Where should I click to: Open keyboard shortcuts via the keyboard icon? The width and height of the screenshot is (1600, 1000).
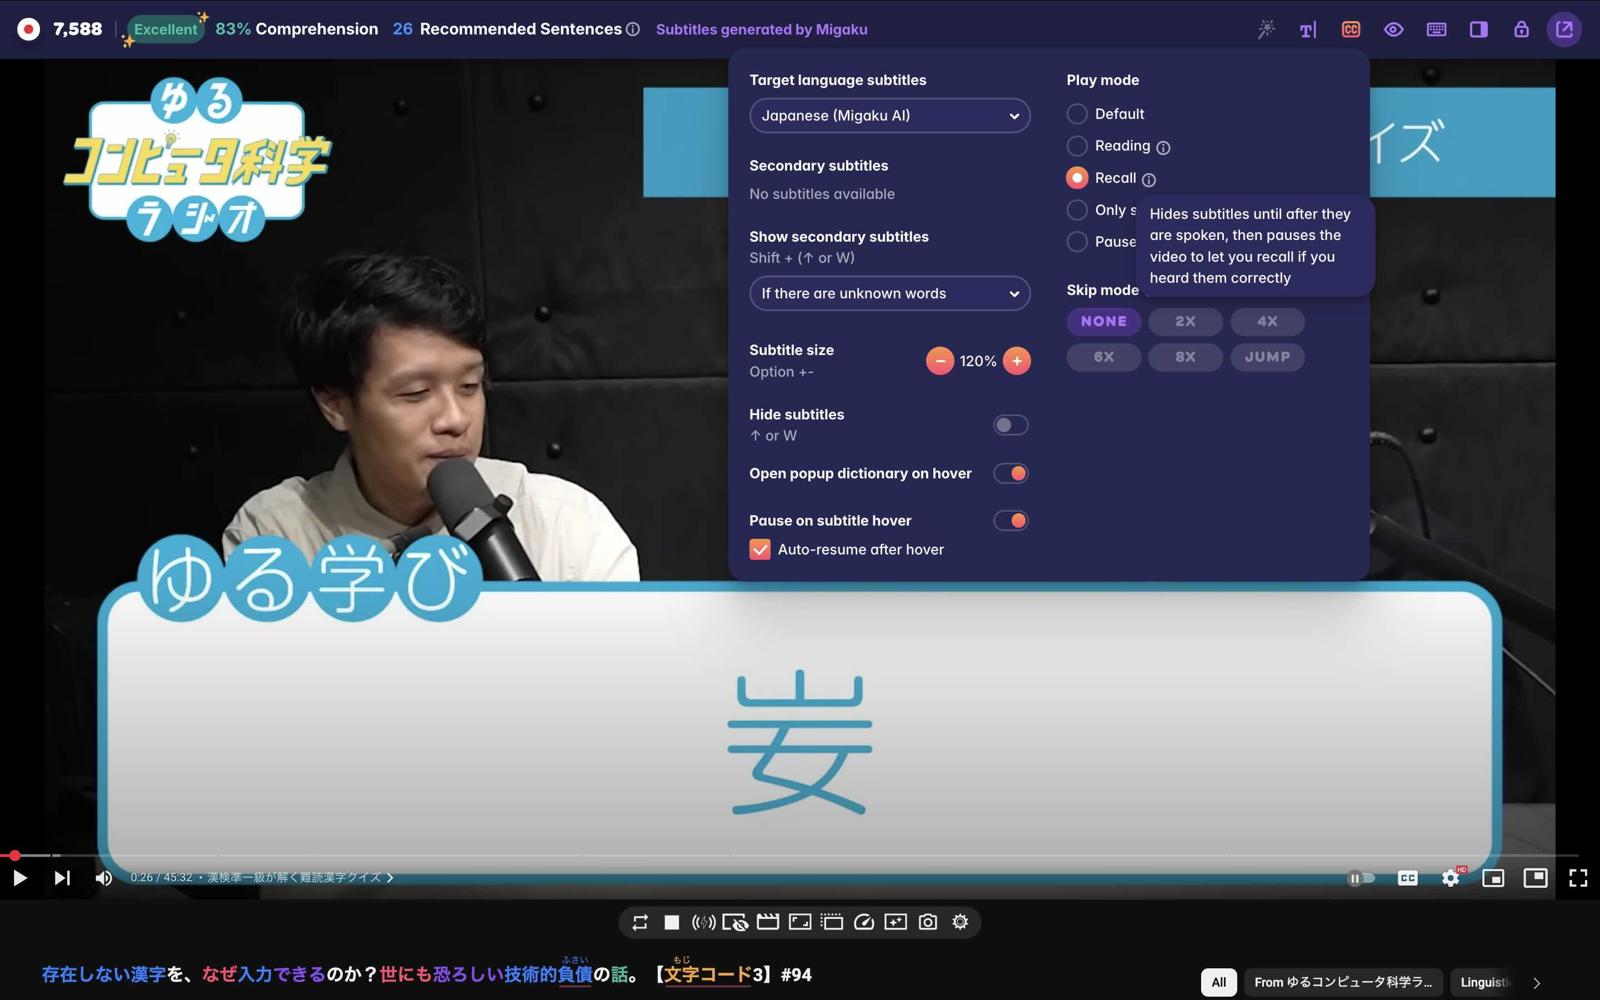point(1436,29)
